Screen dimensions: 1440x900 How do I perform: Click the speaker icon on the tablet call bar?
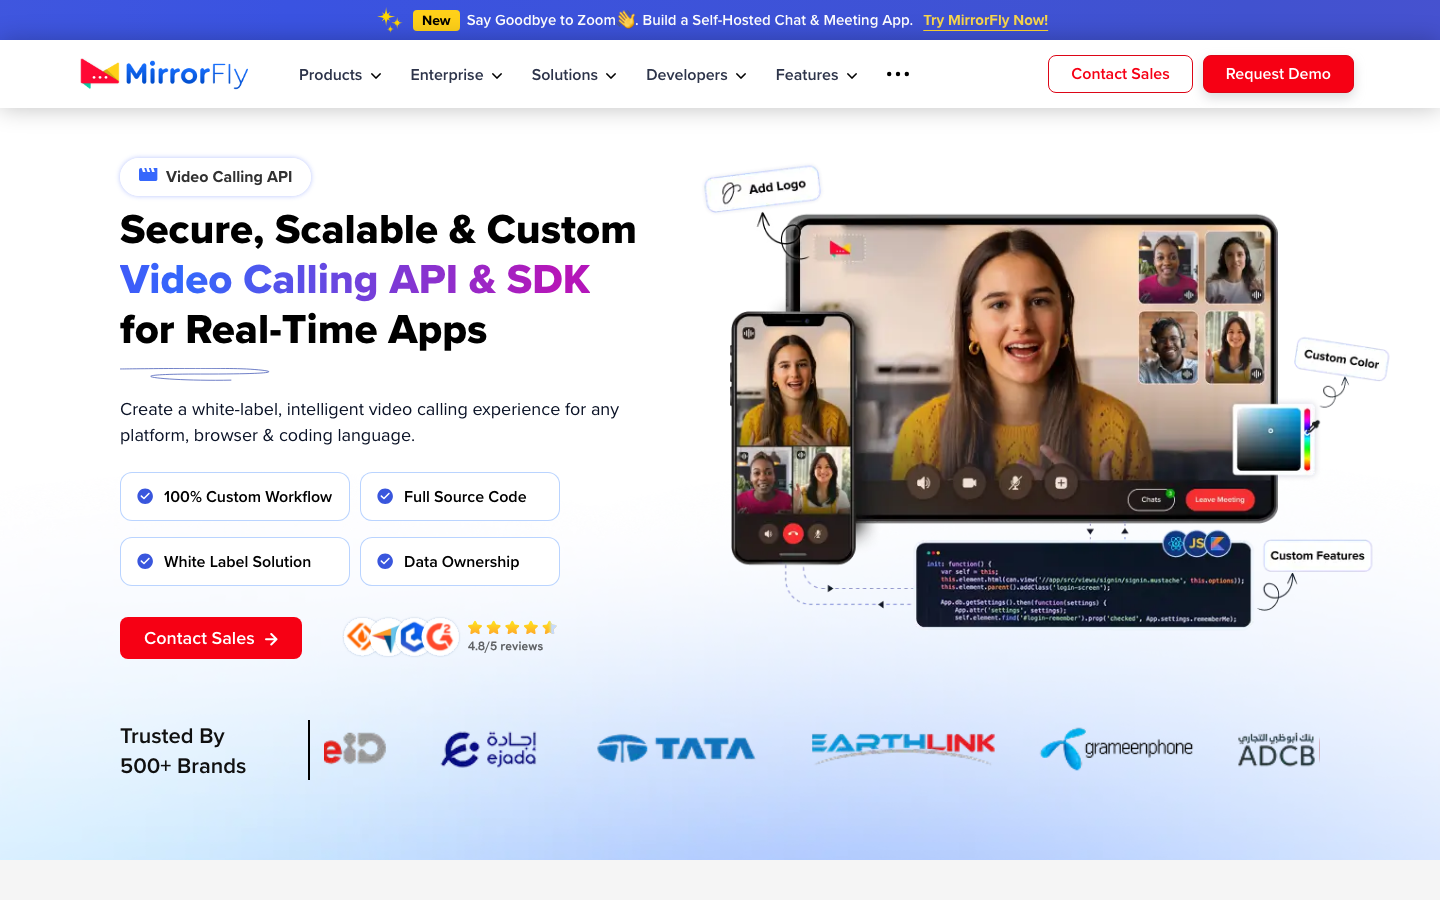(x=923, y=483)
